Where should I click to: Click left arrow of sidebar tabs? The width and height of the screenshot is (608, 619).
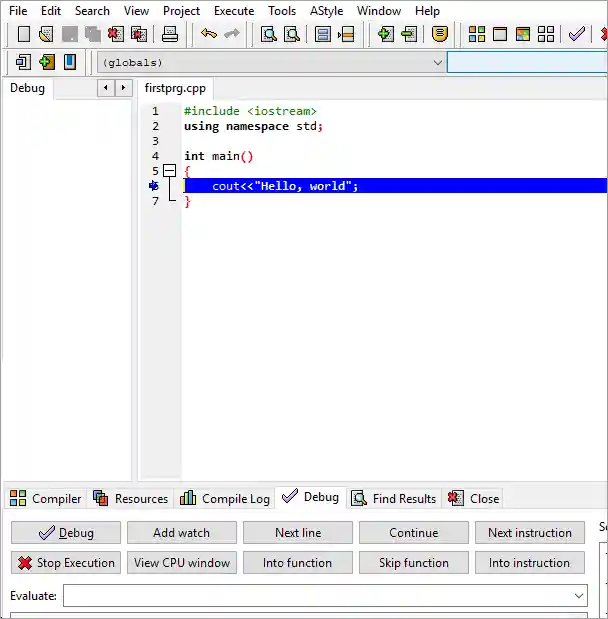click(106, 88)
